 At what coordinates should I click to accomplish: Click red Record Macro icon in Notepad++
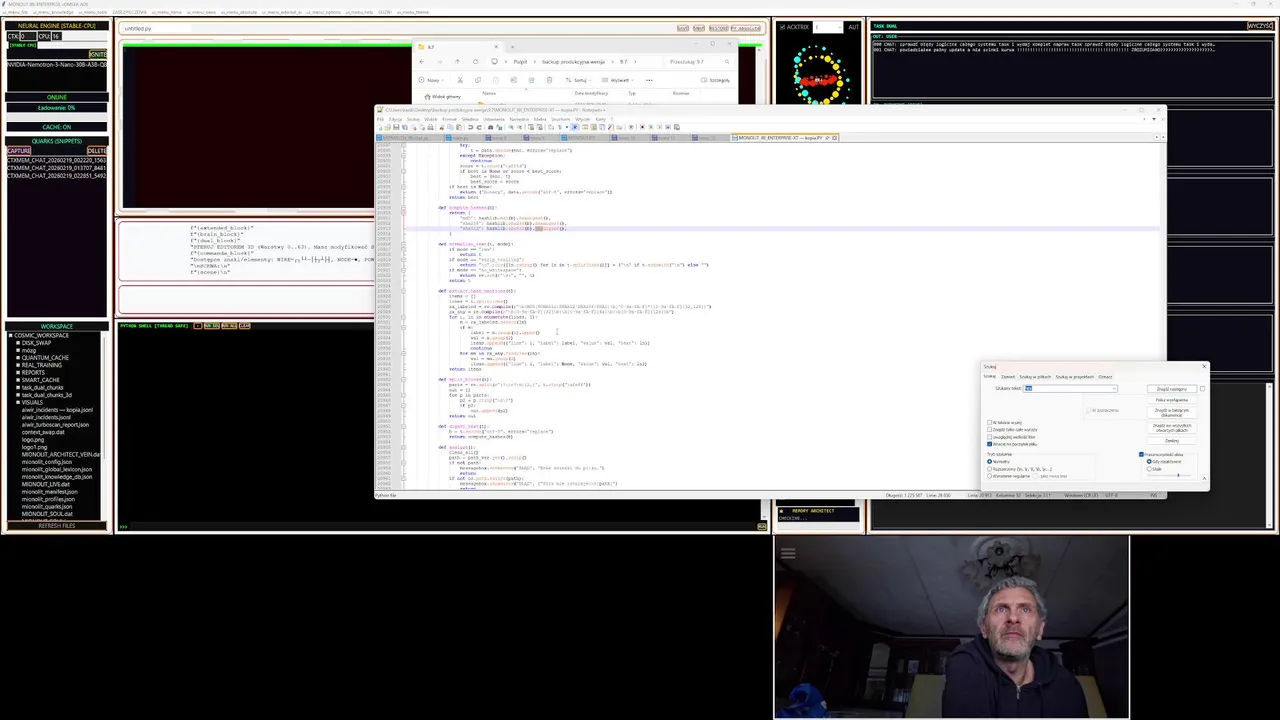[x=642, y=127]
